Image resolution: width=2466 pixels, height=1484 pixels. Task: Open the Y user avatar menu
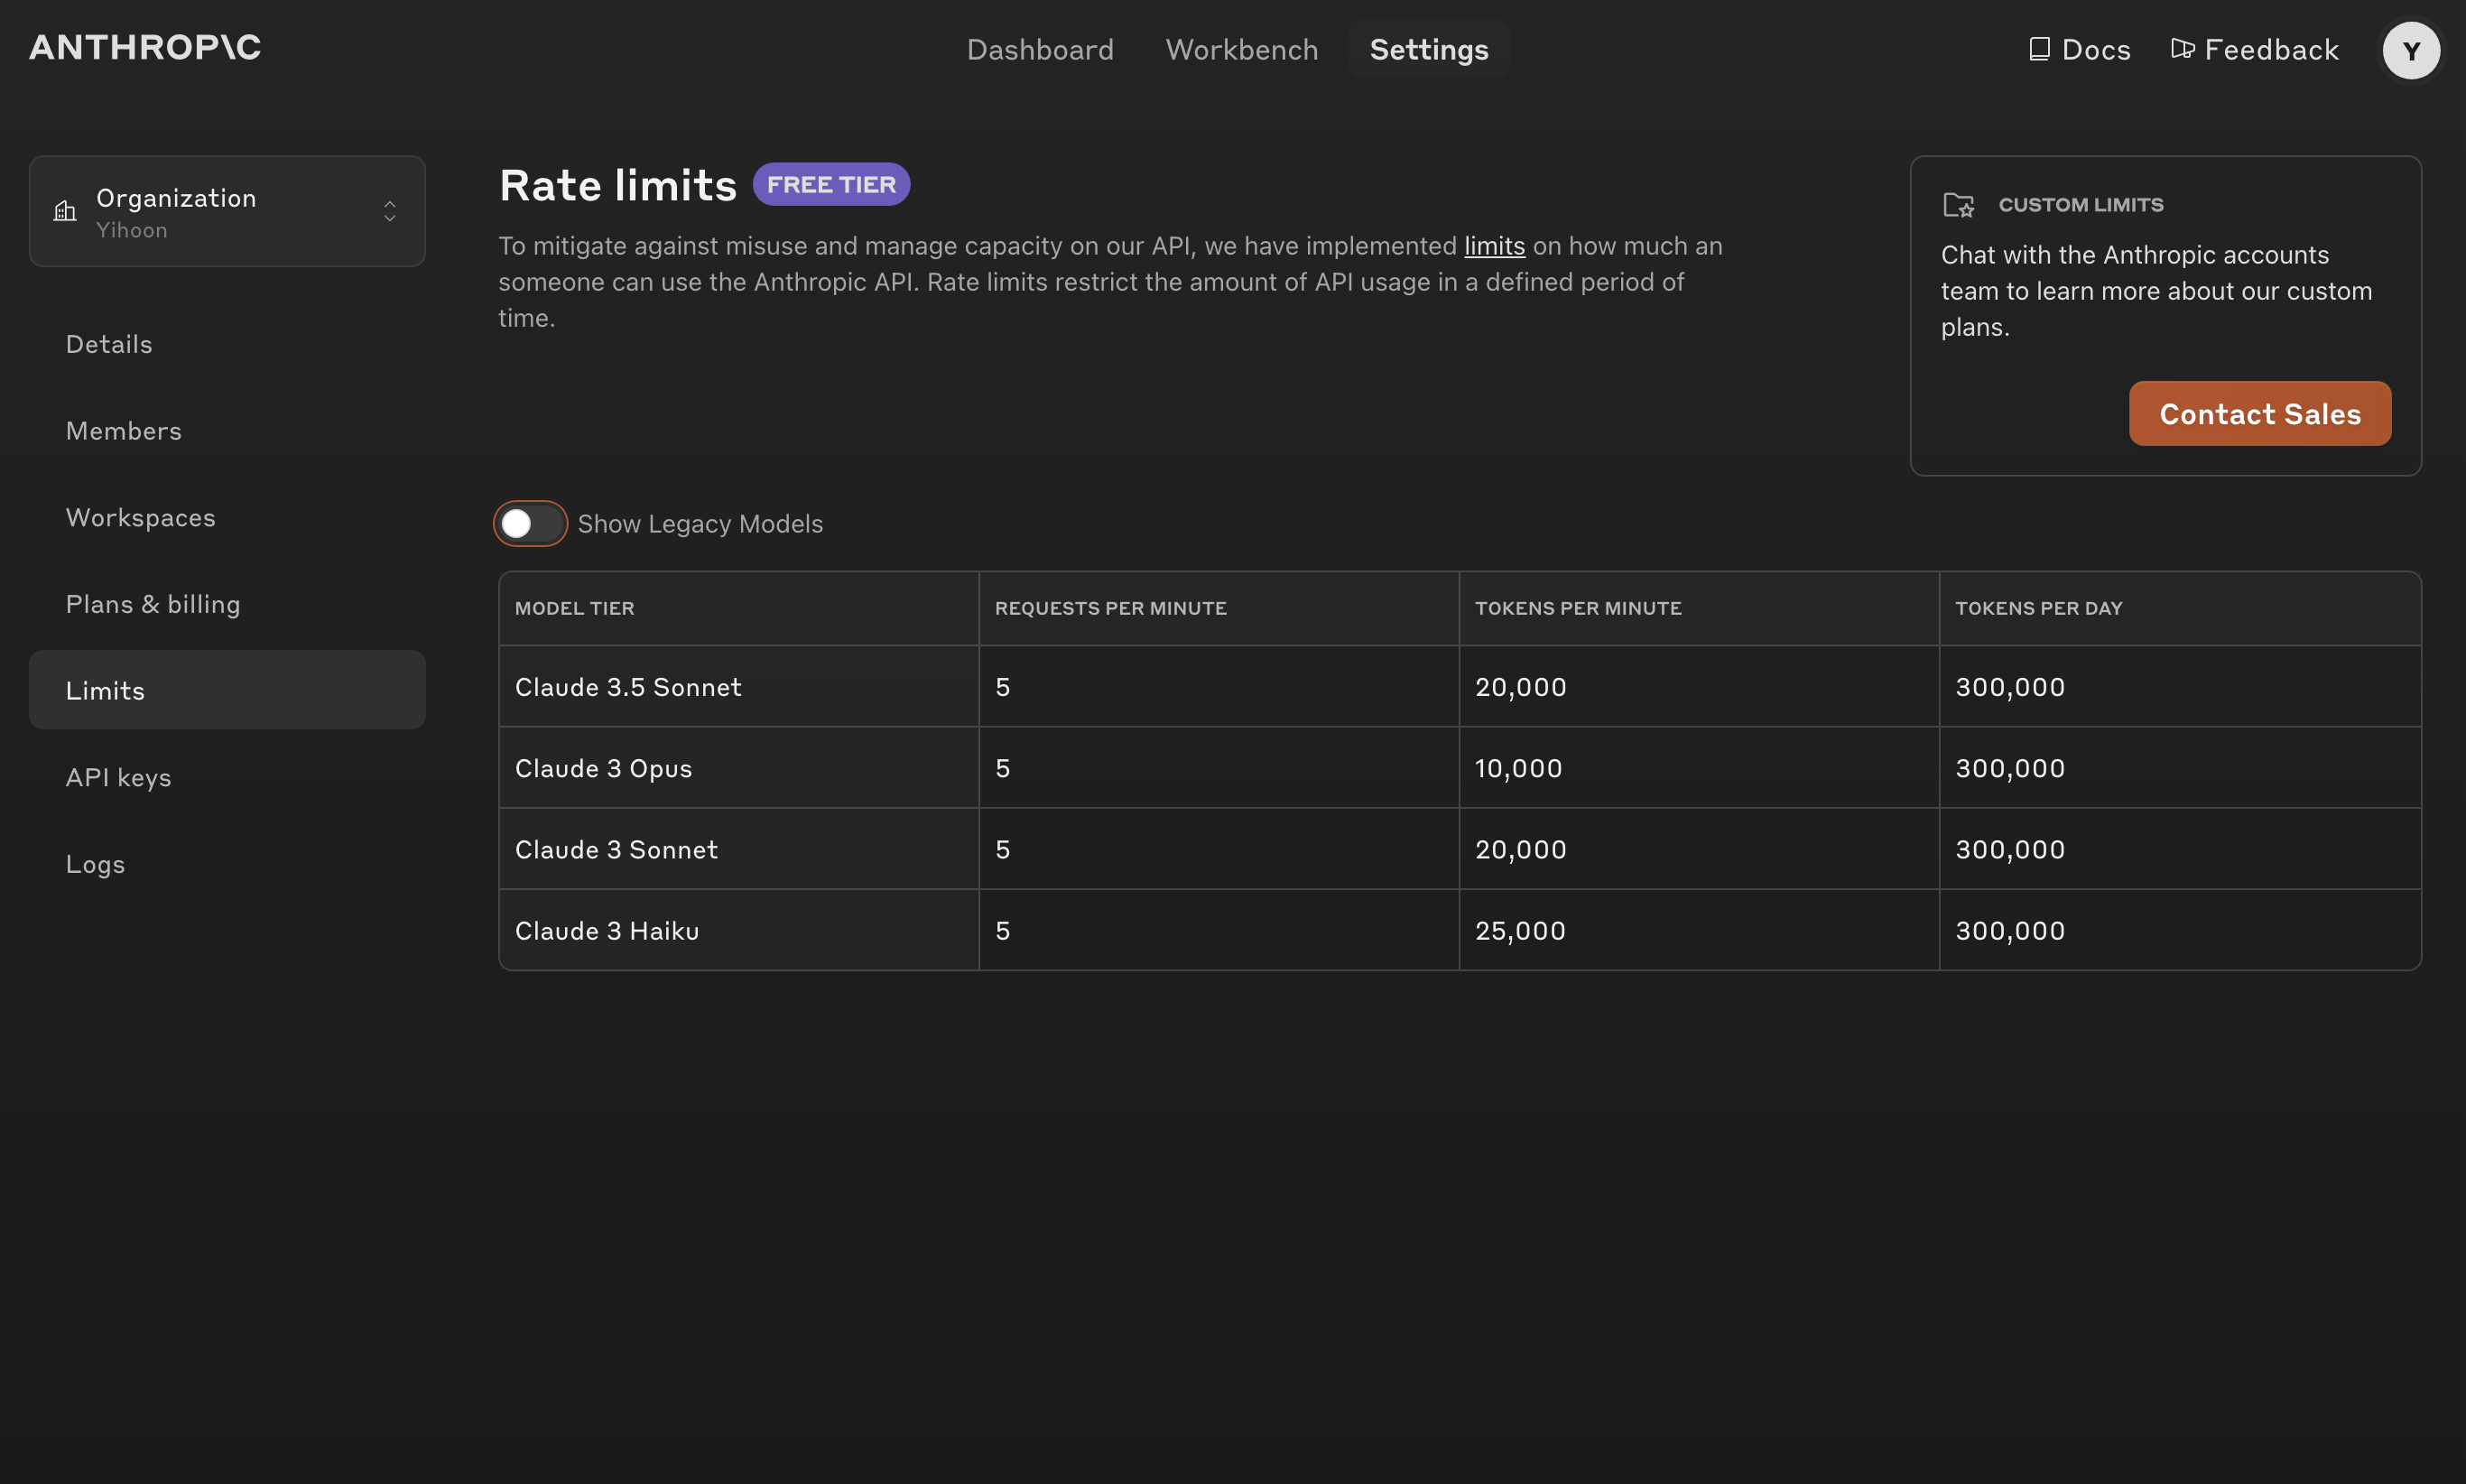(2411, 50)
